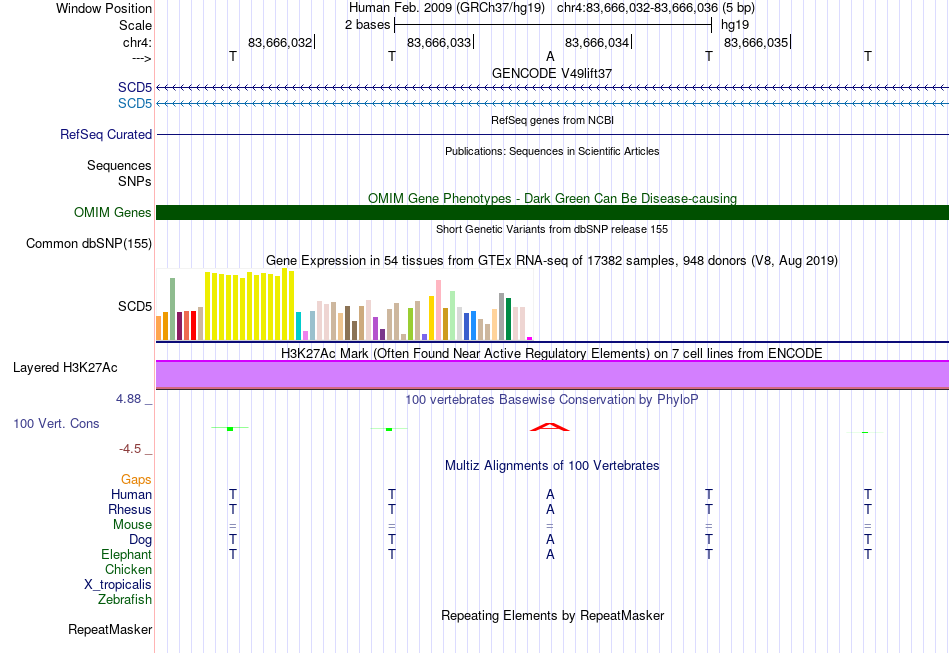Screen dimensions: 950x653
Task: Select the Zebrafish alignment row label
Action: pyautogui.click(x=125, y=599)
